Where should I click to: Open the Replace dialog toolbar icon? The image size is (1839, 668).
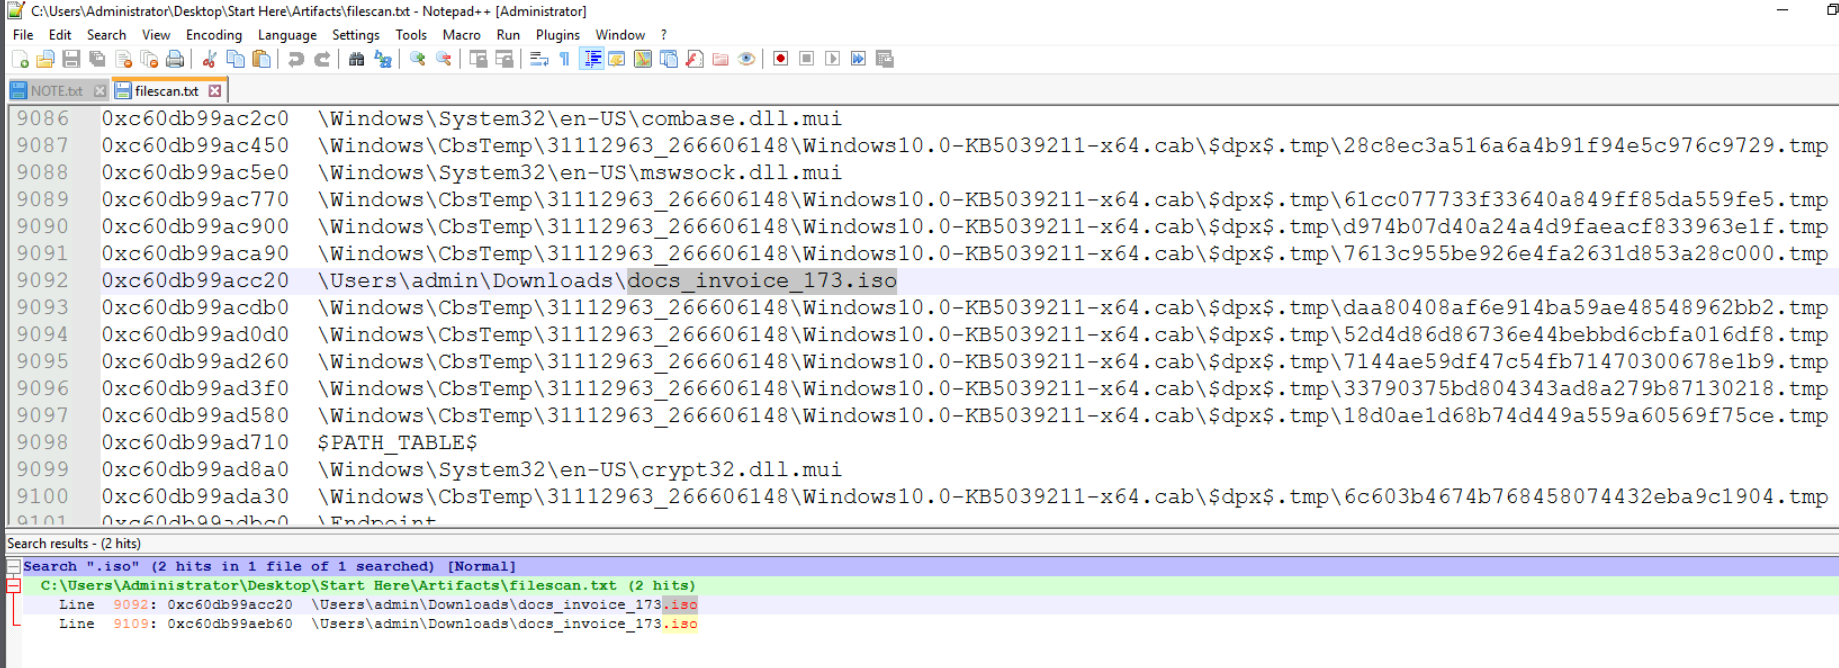pos(383,59)
